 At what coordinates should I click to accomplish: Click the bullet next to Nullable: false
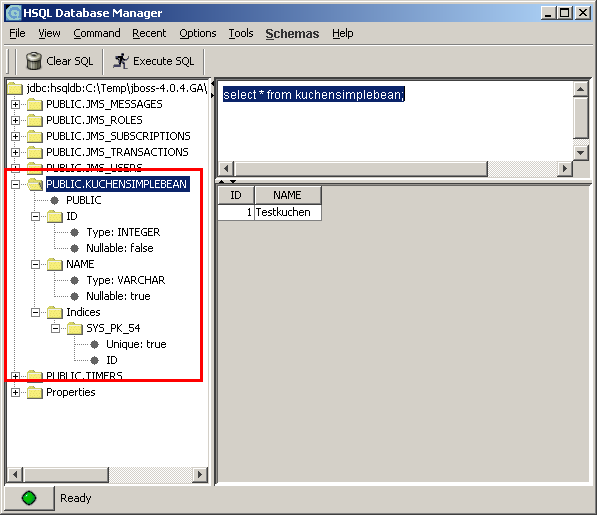[75, 248]
